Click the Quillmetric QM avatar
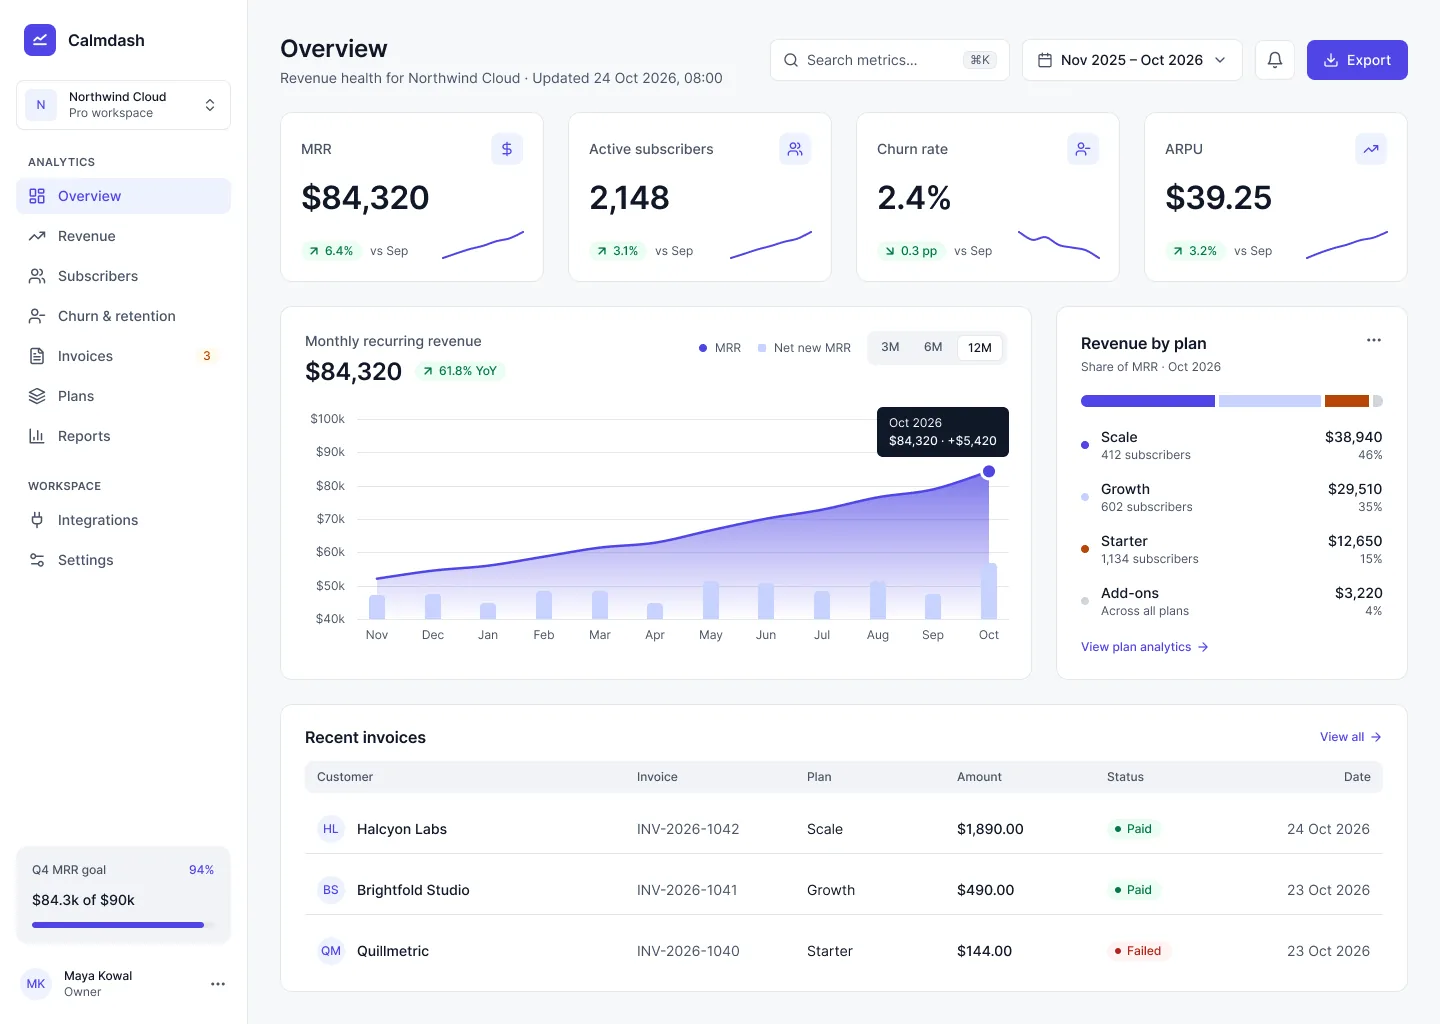The image size is (1440, 1024). [x=331, y=951]
